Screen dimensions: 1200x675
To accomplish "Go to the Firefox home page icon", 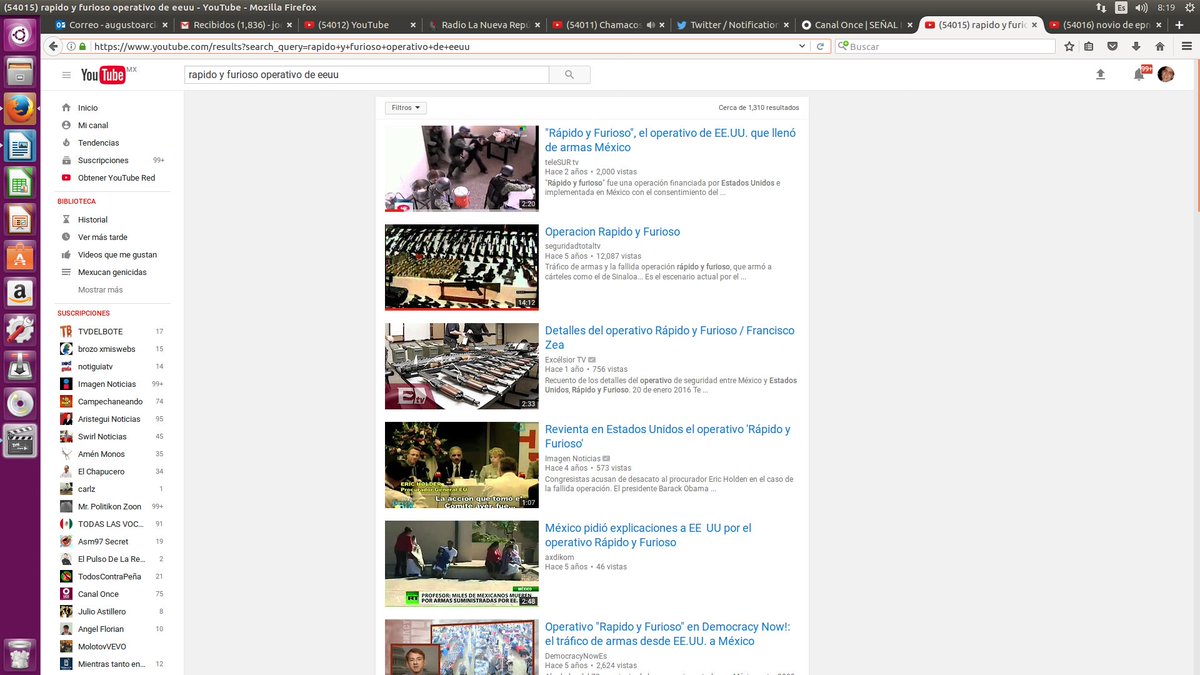I will (x=1160, y=46).
